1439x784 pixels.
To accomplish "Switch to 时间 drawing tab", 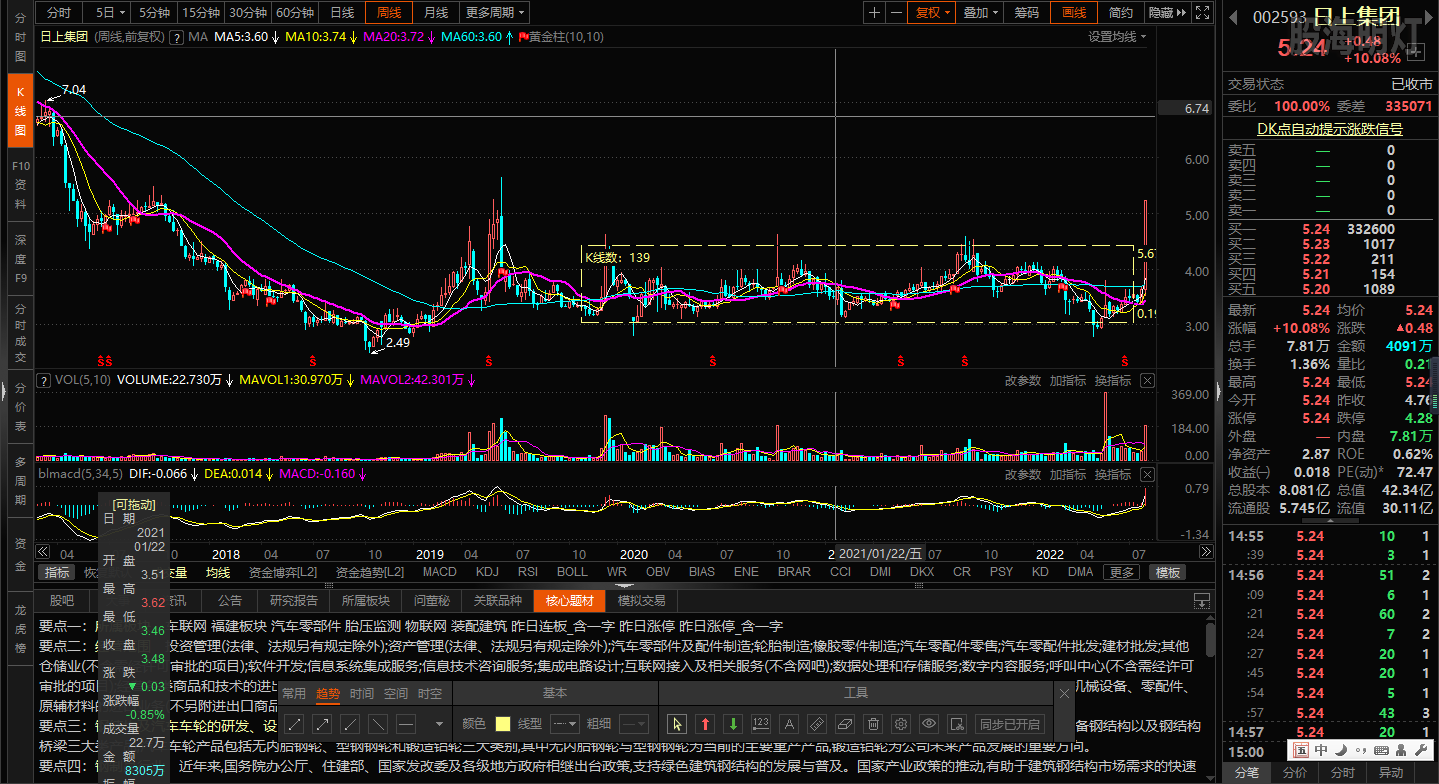I will 362,694.
